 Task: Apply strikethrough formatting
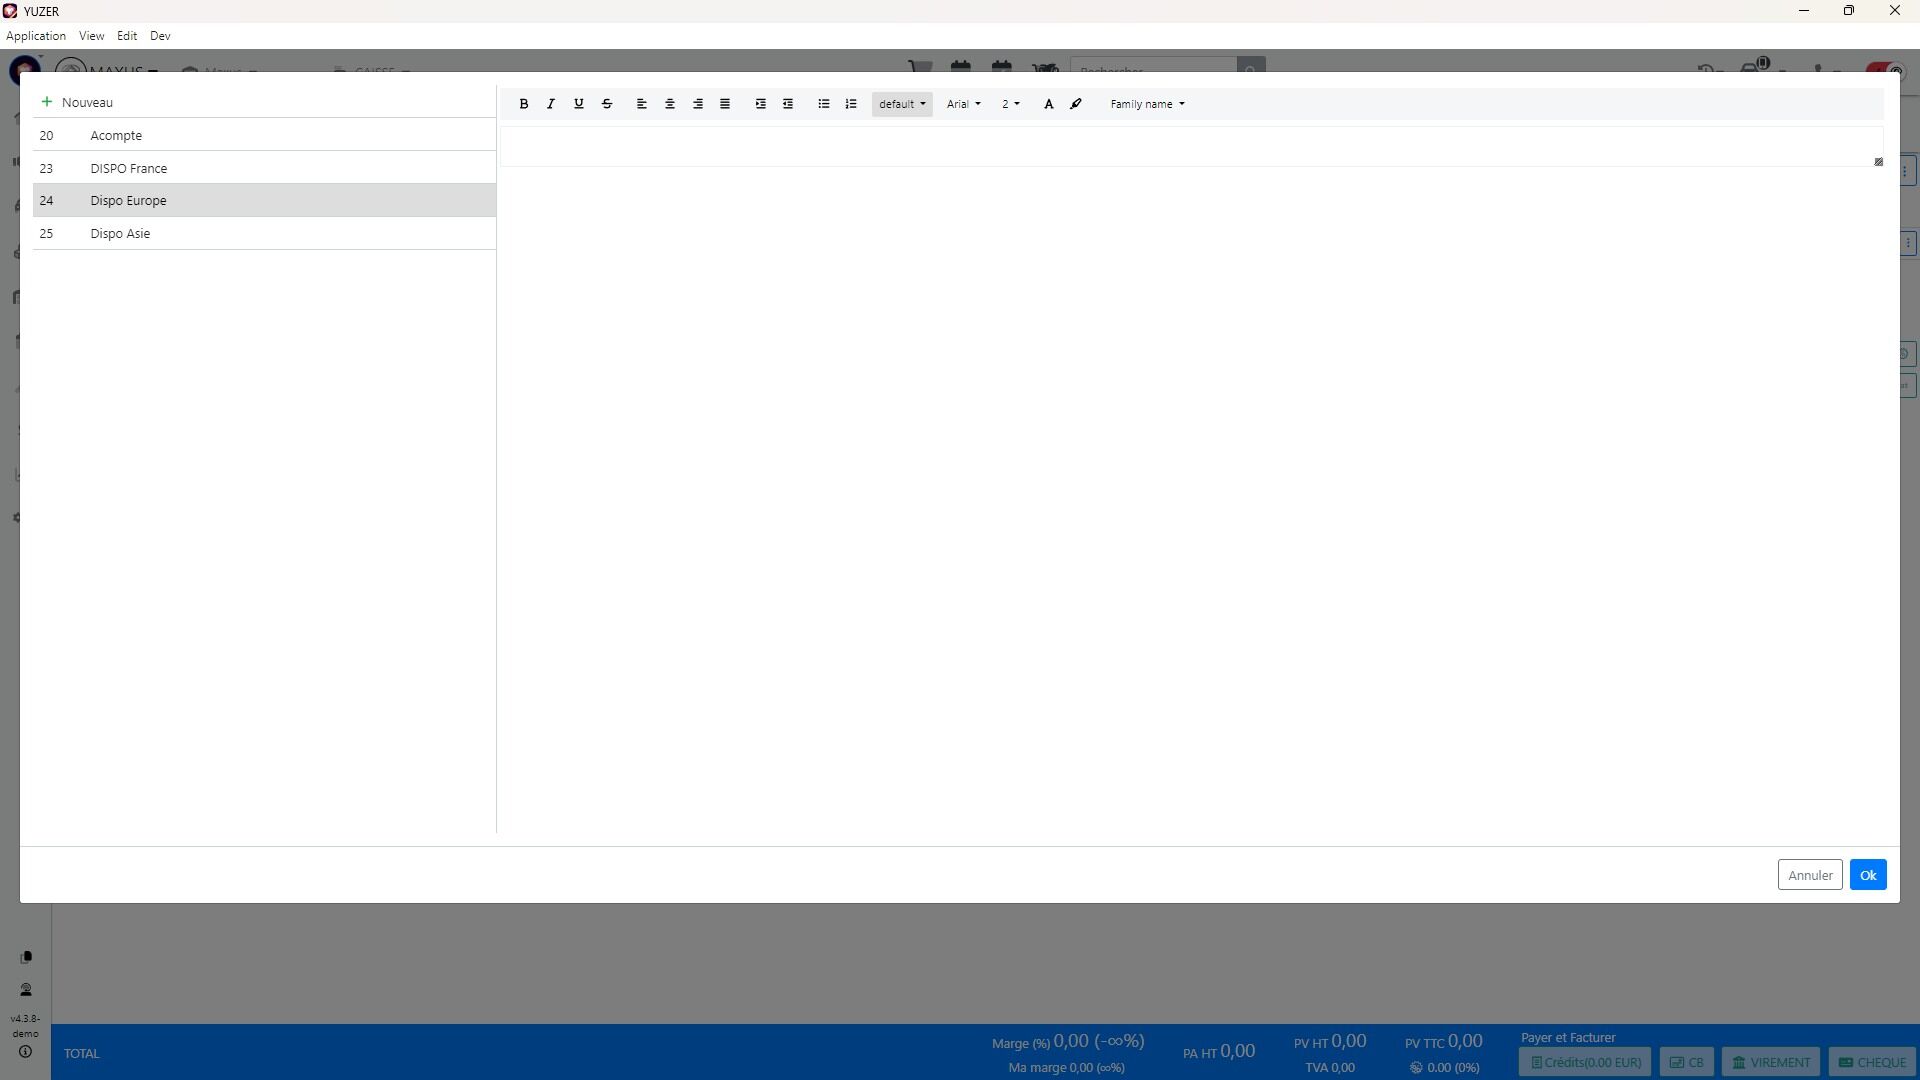tap(607, 104)
